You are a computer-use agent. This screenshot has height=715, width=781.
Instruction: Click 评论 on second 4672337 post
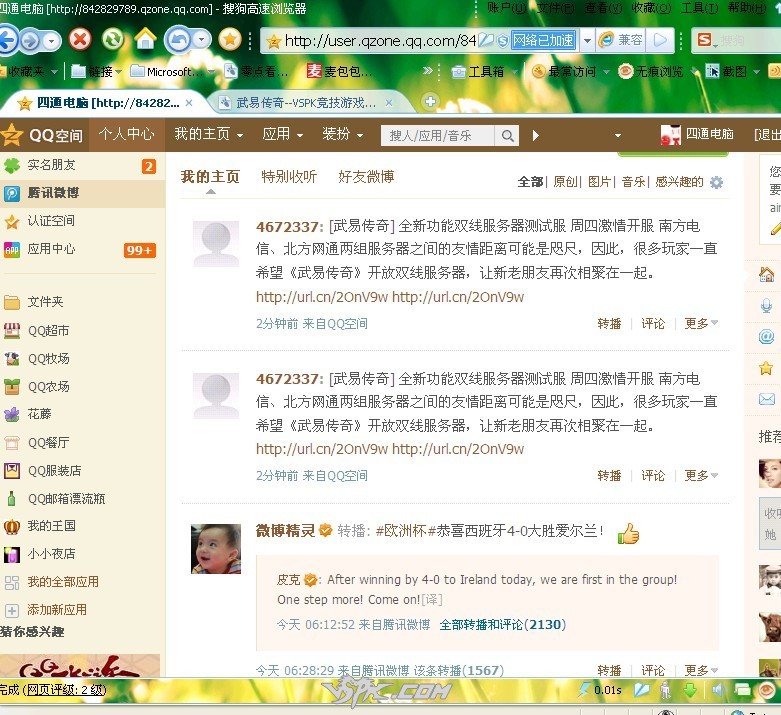pos(653,476)
